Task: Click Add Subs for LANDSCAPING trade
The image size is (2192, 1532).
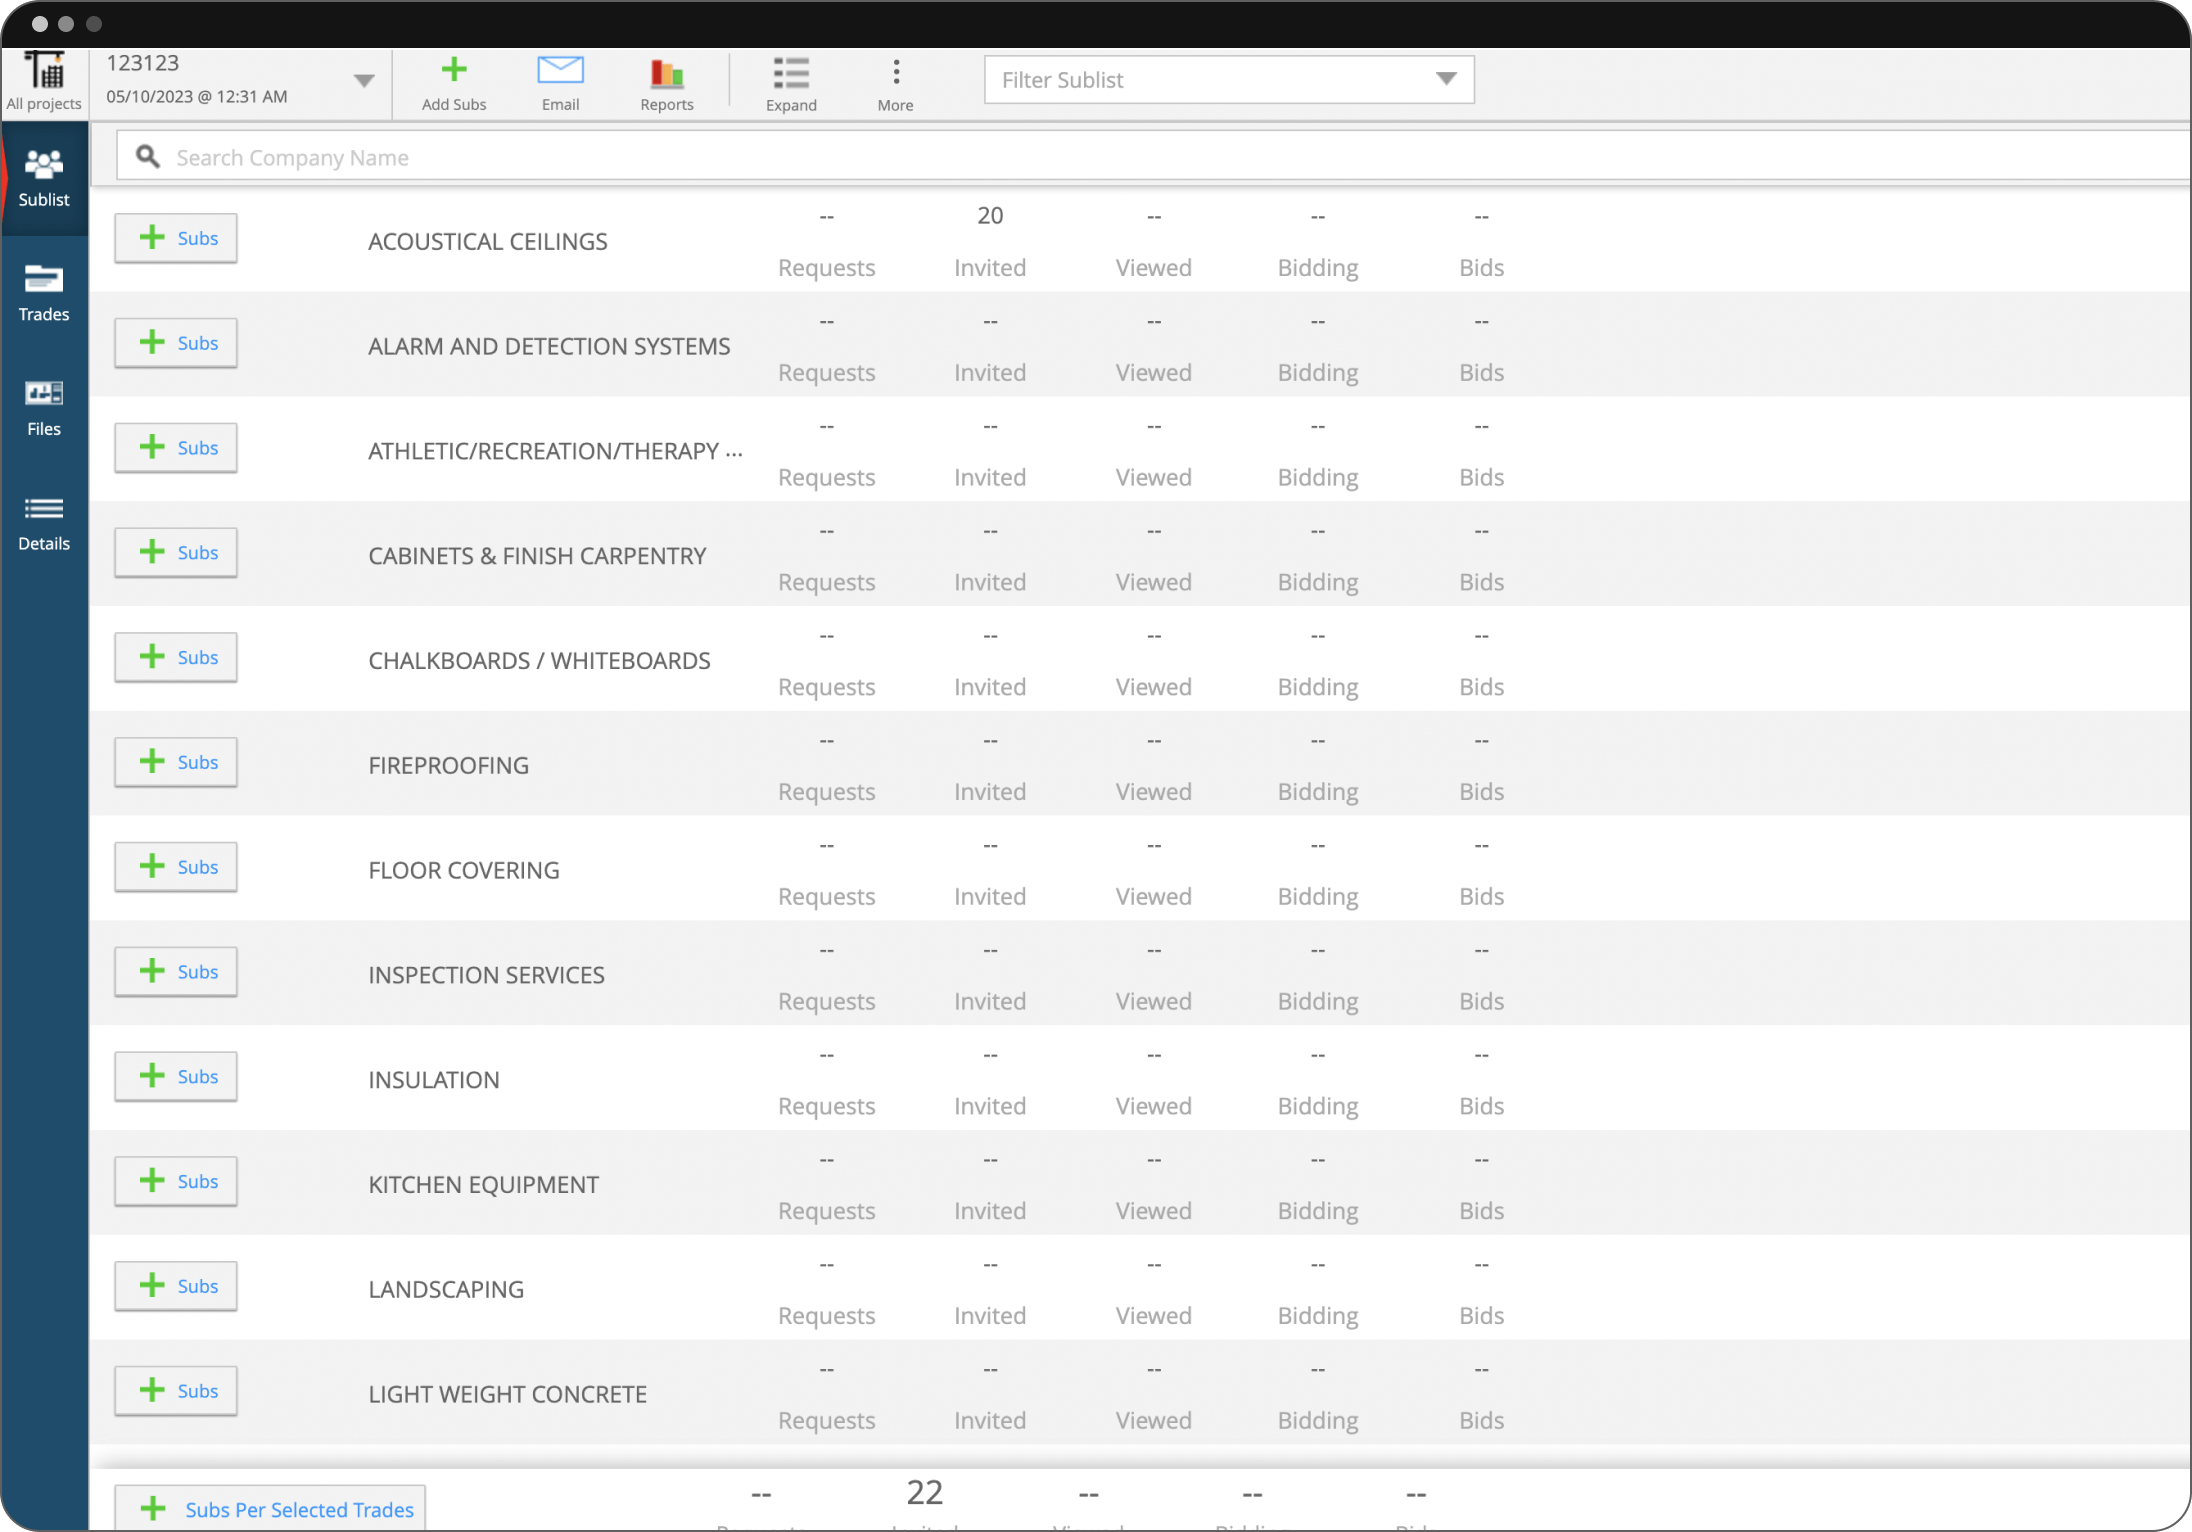Action: (177, 1286)
